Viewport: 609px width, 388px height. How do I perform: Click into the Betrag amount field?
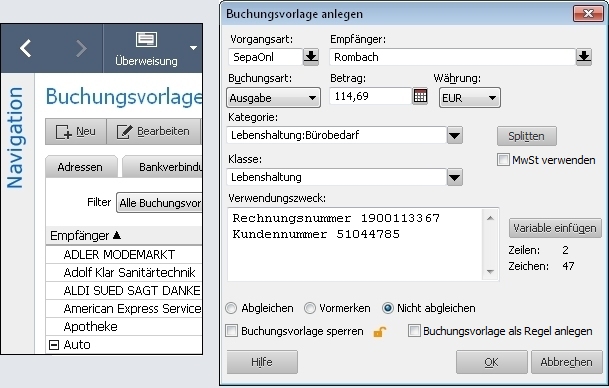371,96
